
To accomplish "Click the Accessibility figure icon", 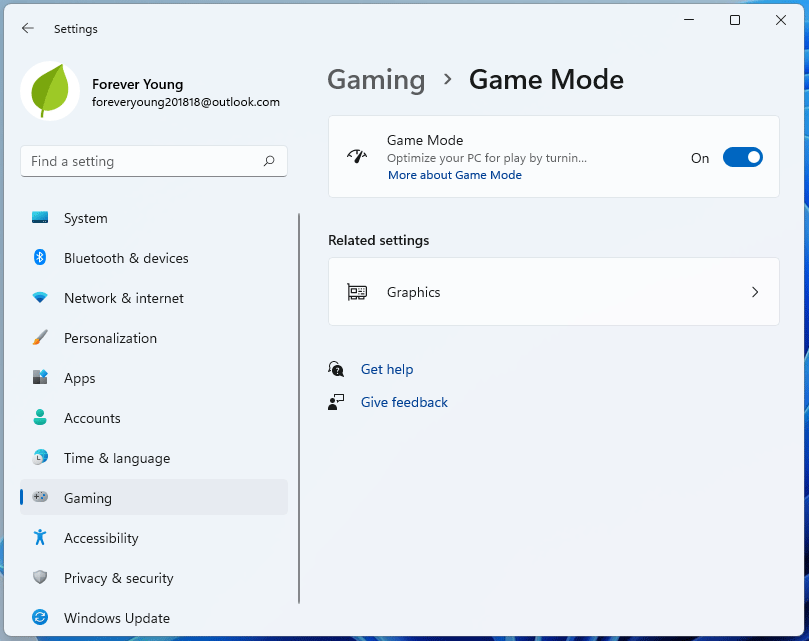I will pos(40,538).
